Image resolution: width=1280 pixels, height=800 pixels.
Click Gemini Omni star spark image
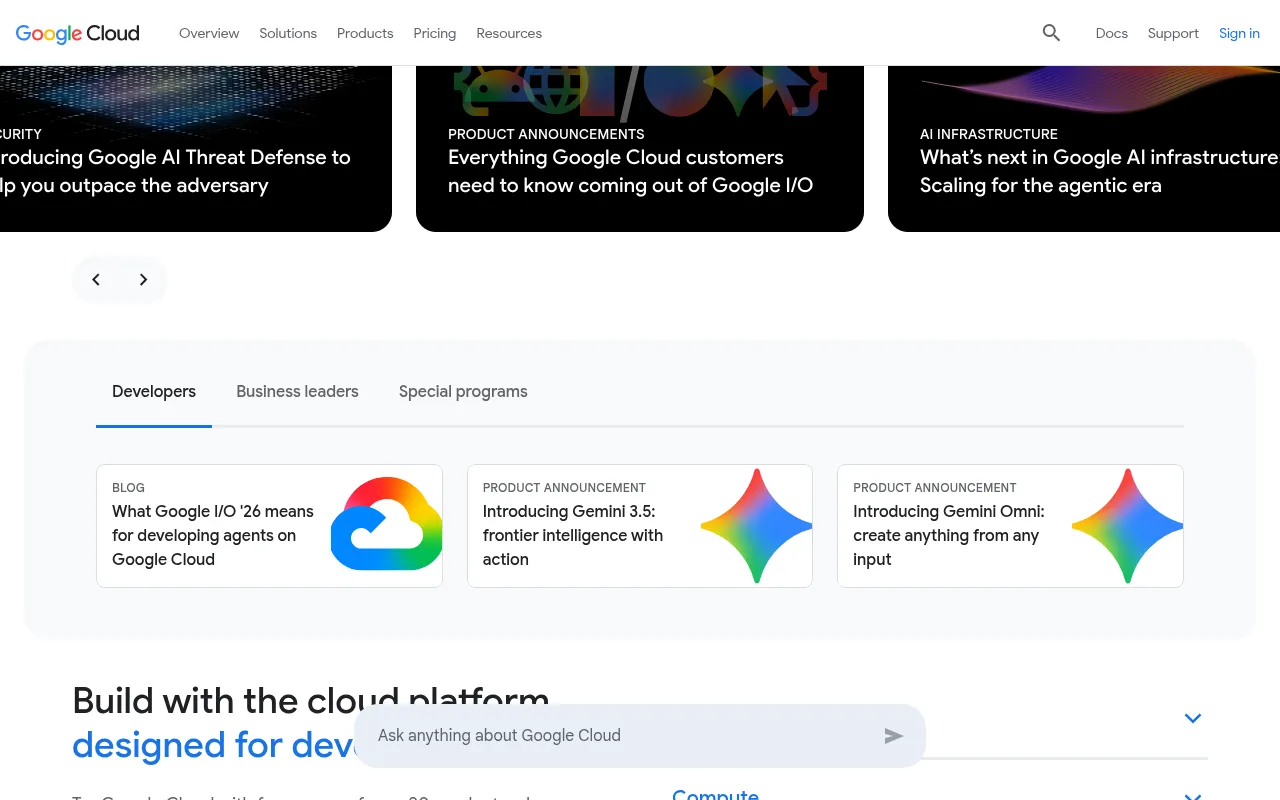[1127, 526]
